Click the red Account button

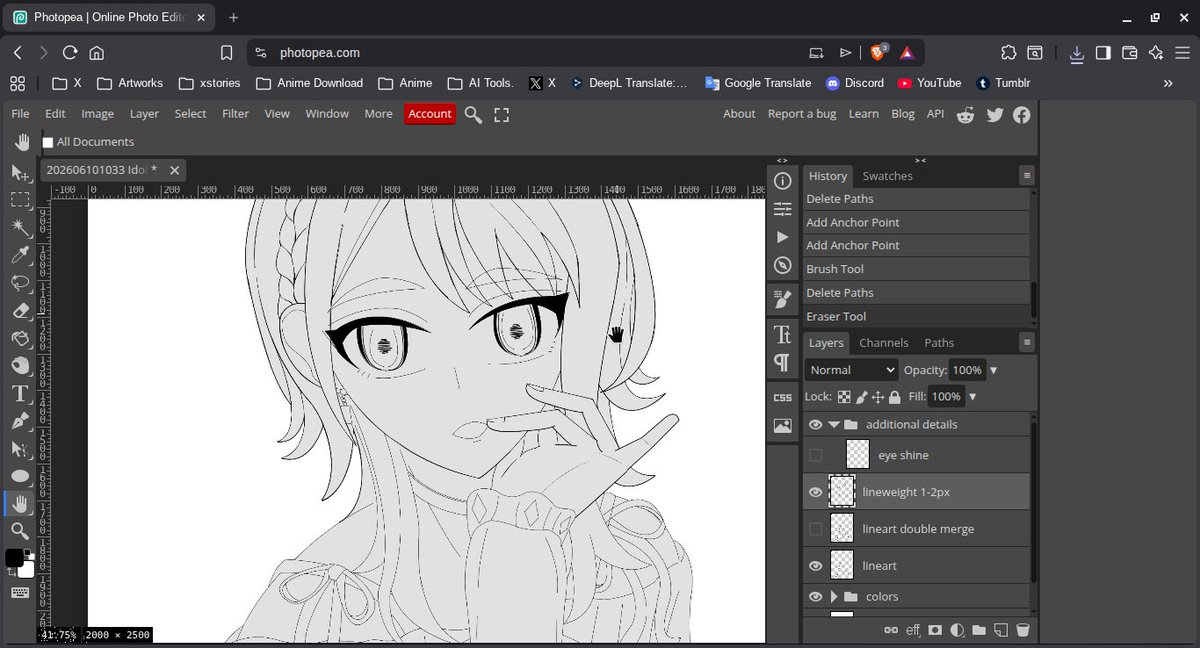[430, 114]
